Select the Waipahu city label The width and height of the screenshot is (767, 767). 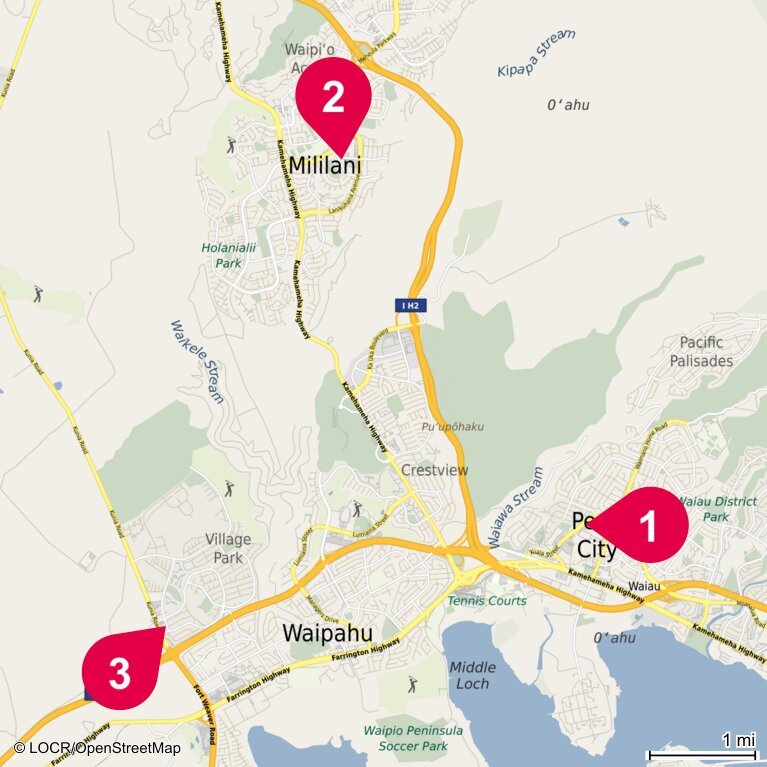(x=327, y=633)
